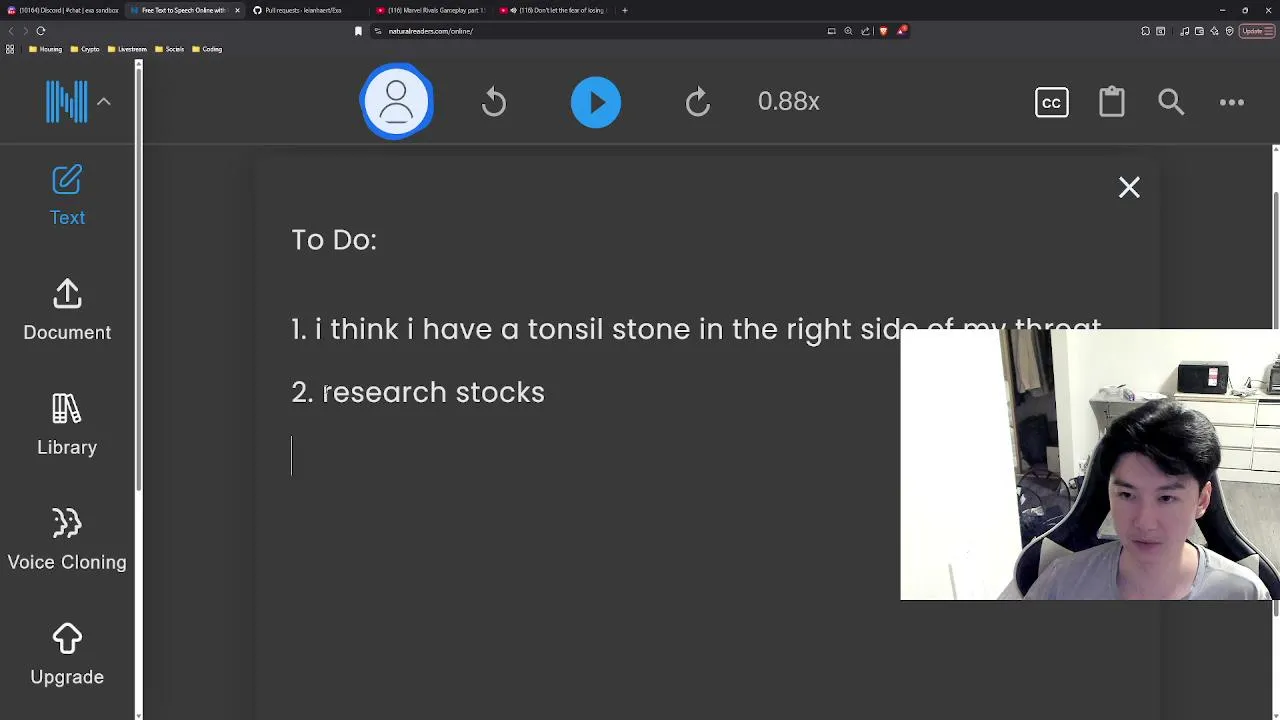
Task: Click the rewind backward icon
Action: [x=494, y=102]
